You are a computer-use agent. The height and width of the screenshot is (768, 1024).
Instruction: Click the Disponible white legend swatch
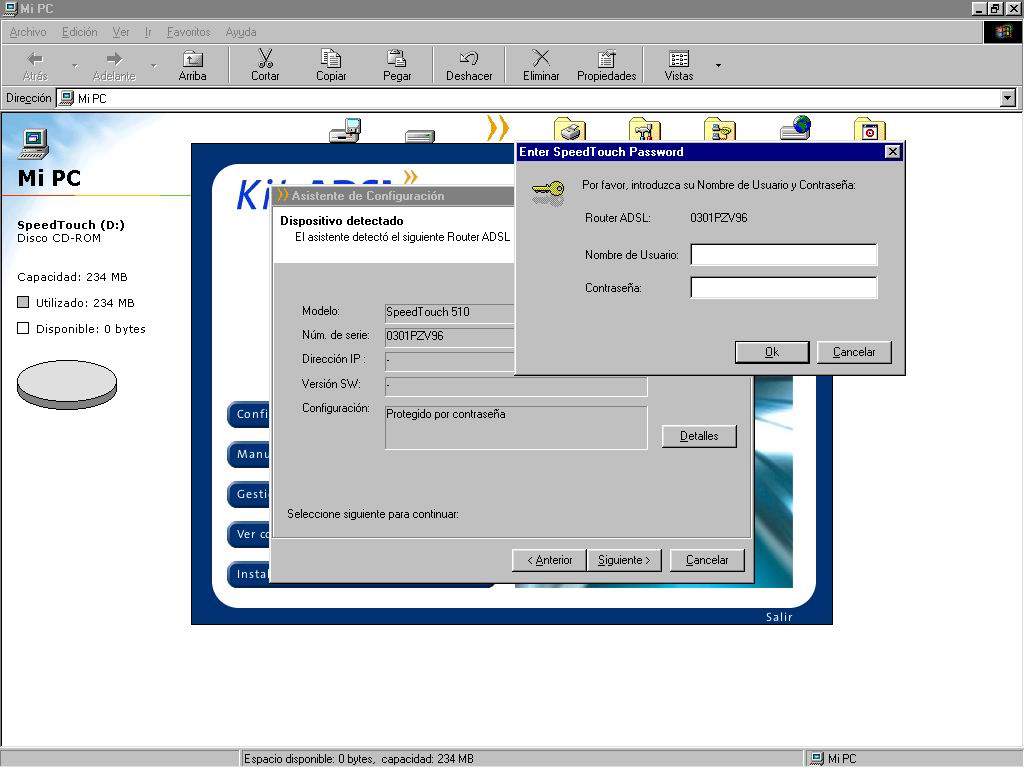click(x=23, y=328)
